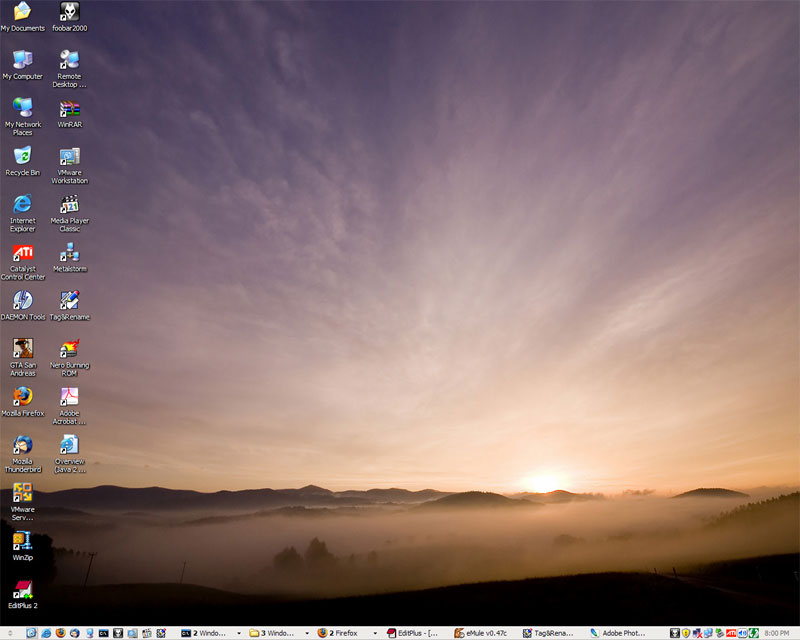Open the Media Player Classic desktop icon
Image resolution: width=800 pixels, height=640 pixels.
click(69, 204)
